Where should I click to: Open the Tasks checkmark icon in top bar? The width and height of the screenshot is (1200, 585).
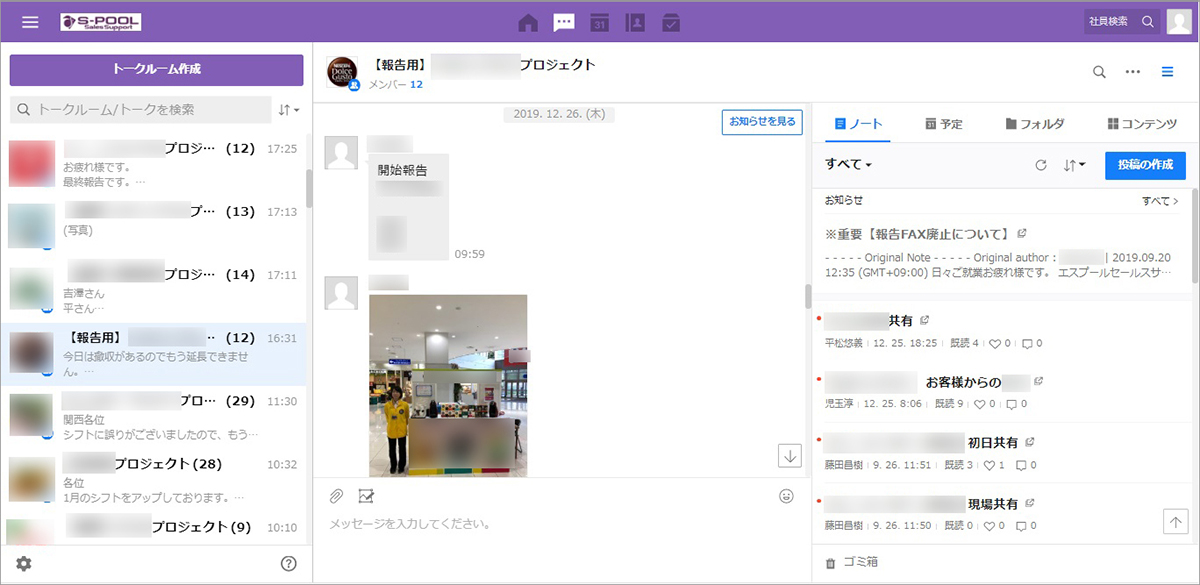pyautogui.click(x=671, y=22)
